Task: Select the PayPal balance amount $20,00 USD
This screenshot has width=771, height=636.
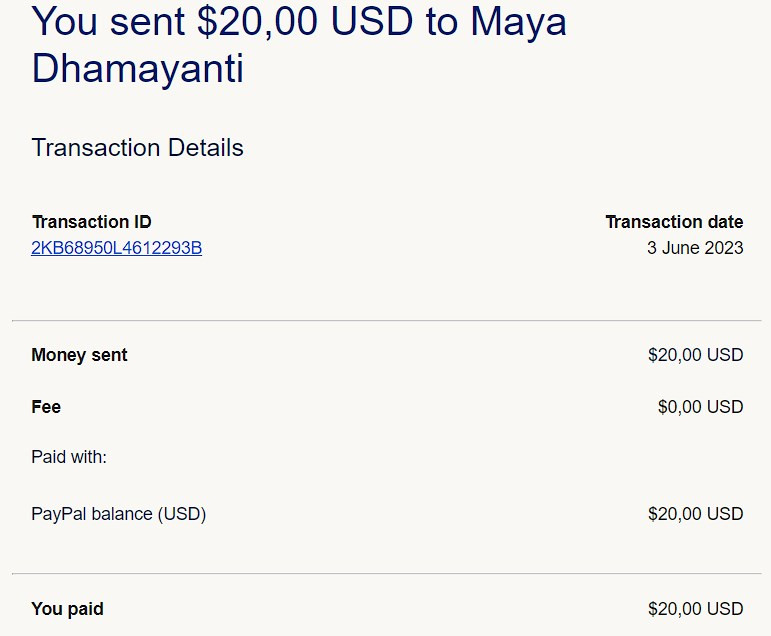Action: pyautogui.click(x=695, y=514)
